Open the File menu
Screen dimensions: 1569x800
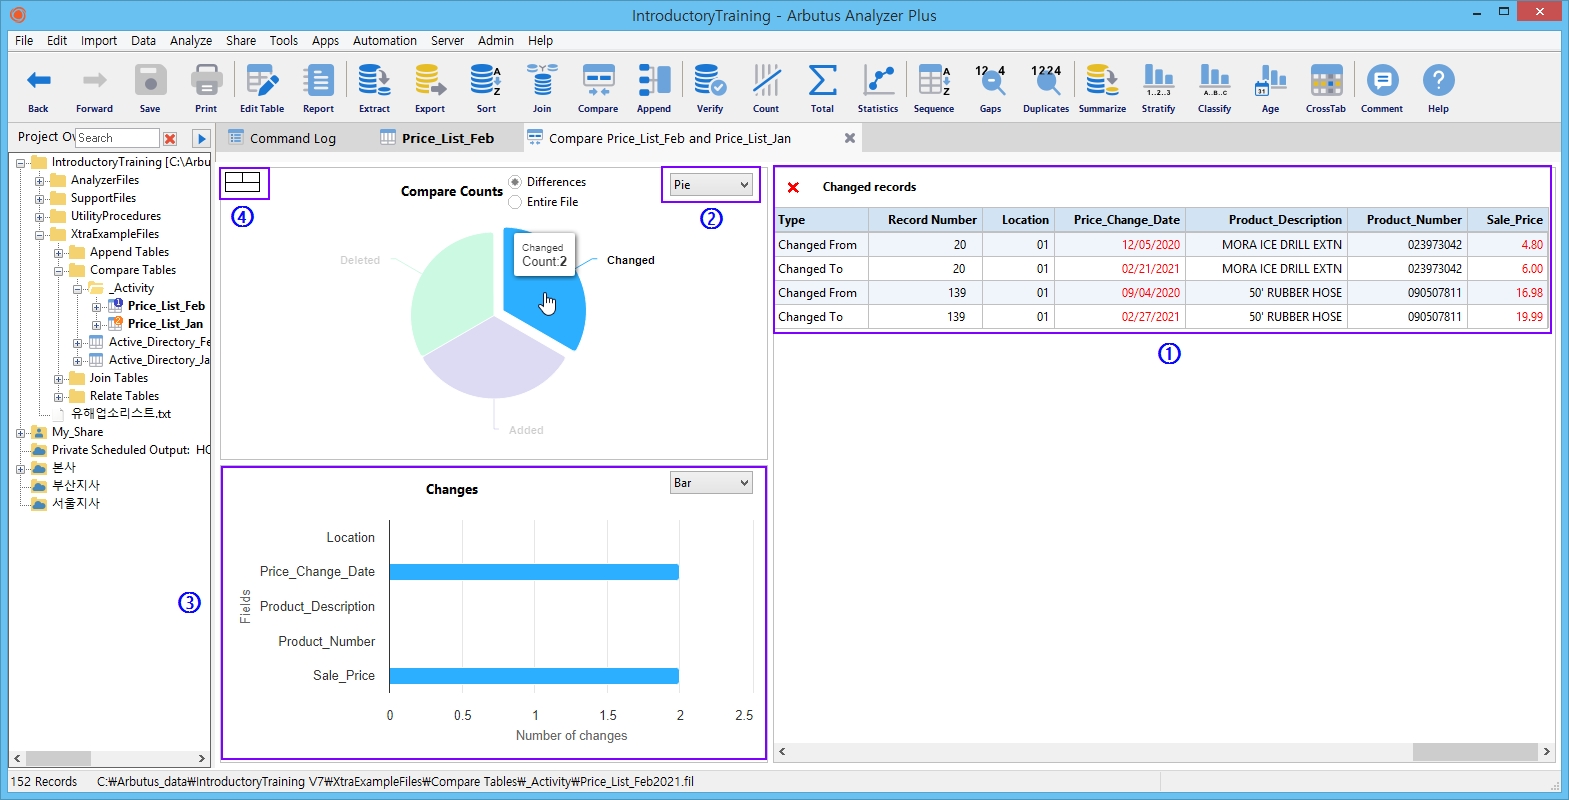point(24,41)
